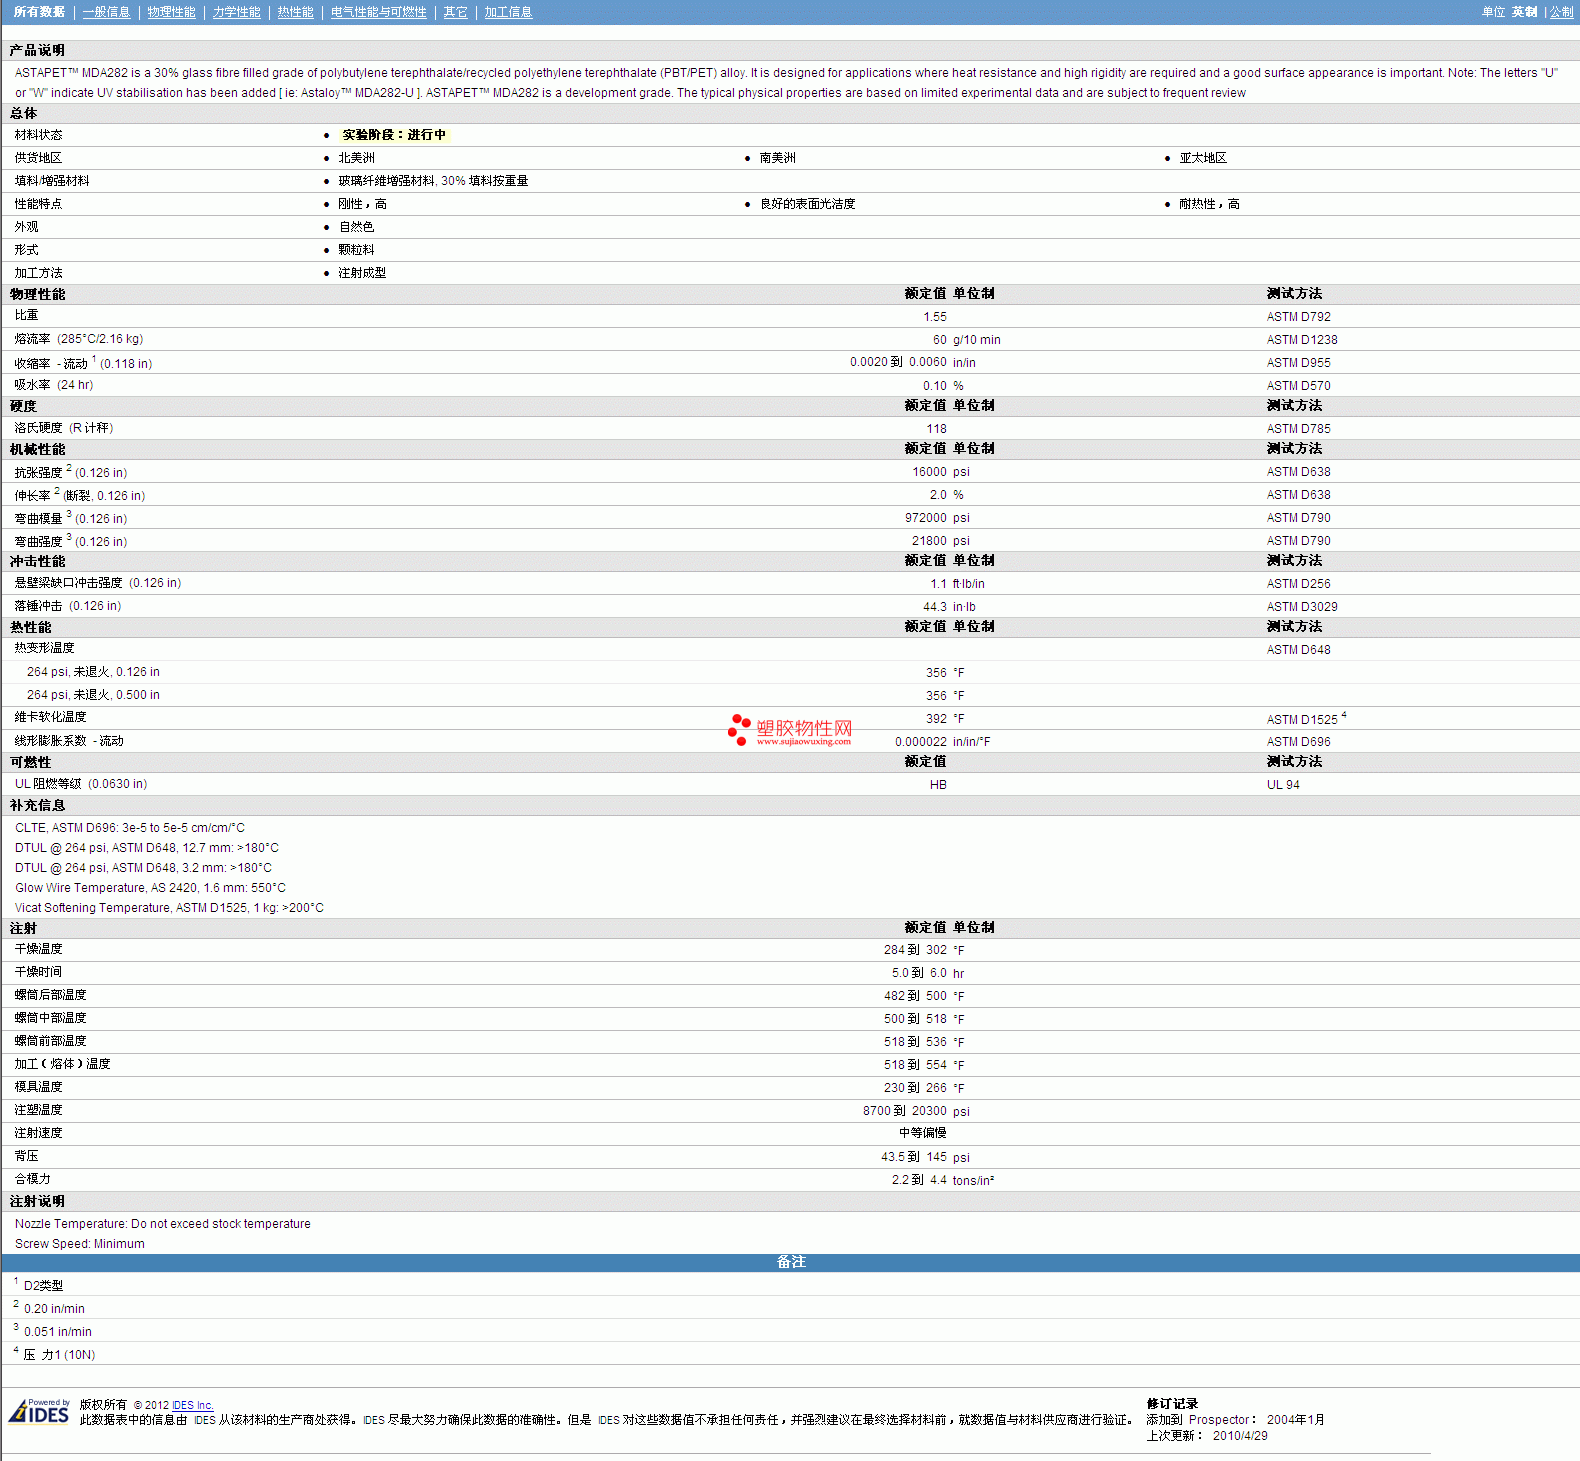Click flexural modulus value 972000
Viewport: 1580px width, 1461px height.
925,518
